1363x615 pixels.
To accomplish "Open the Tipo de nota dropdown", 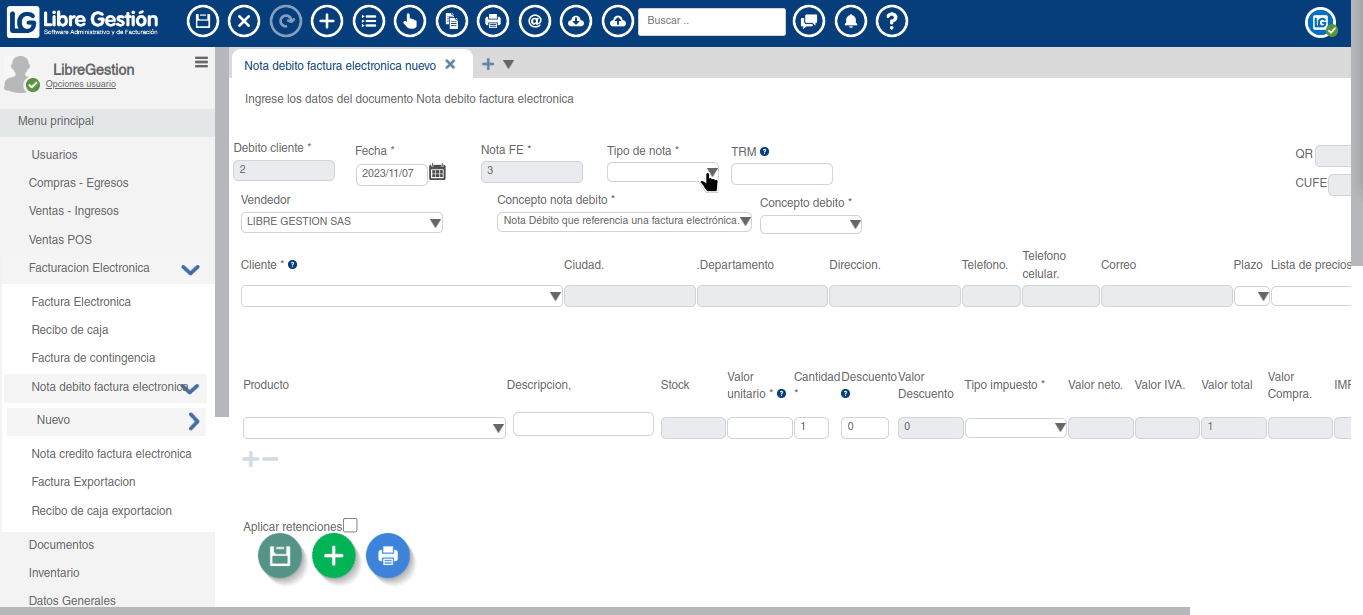I will pos(662,172).
